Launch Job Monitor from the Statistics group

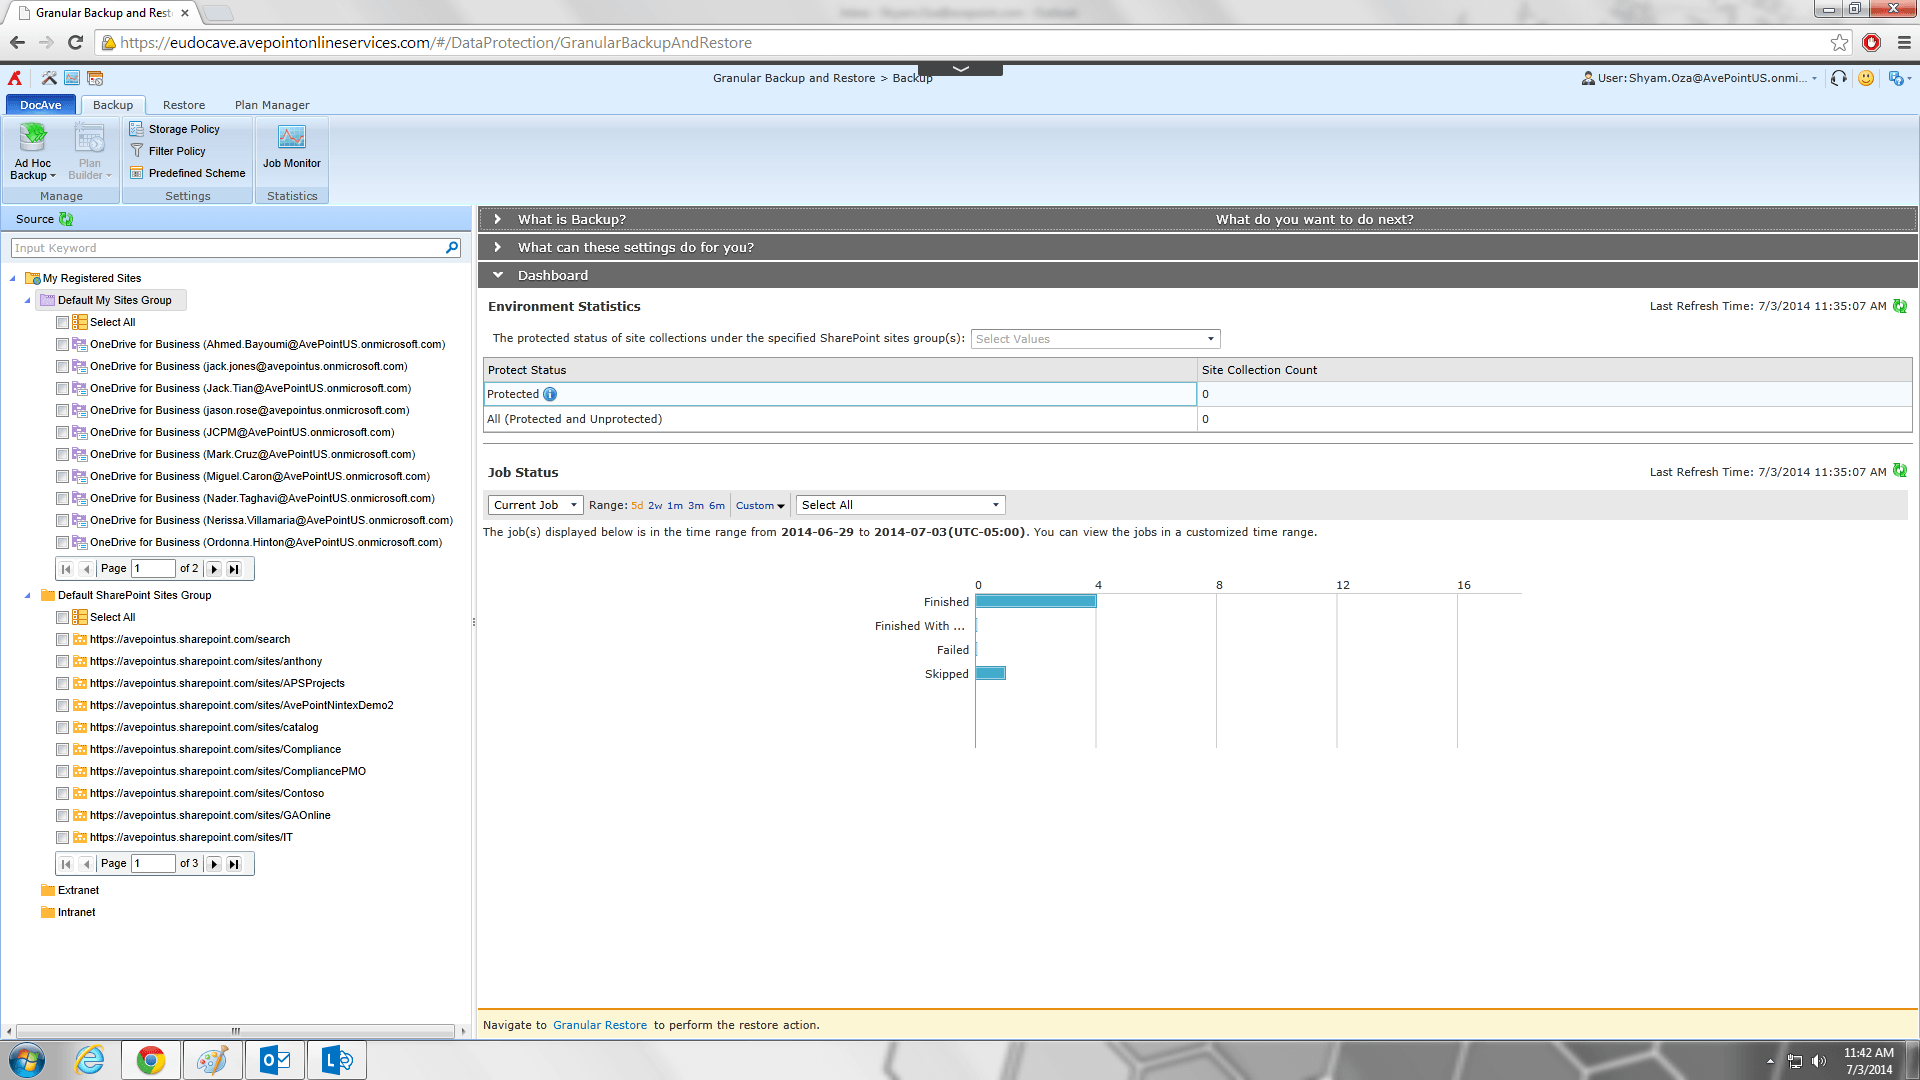coord(292,147)
